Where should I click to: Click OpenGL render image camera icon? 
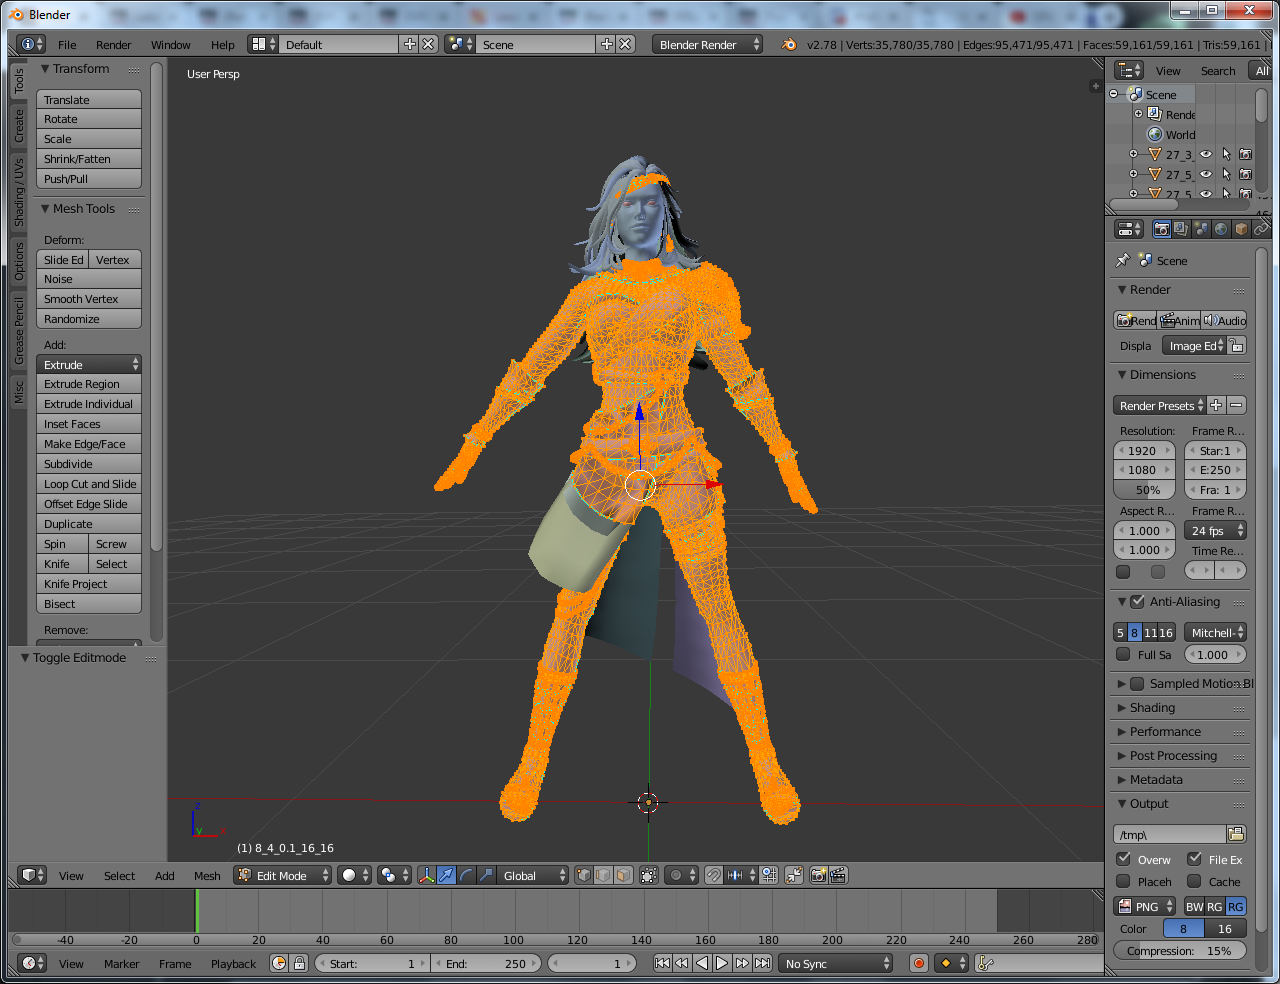[819, 875]
